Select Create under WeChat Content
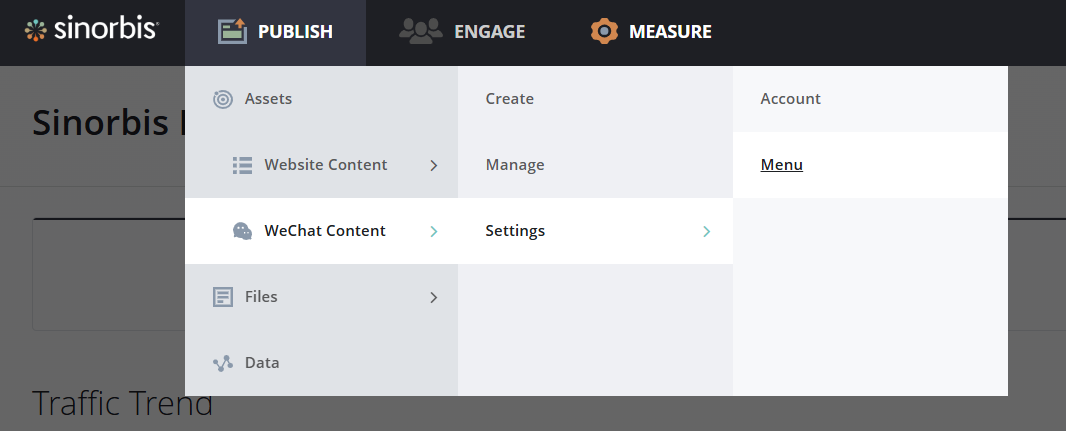1066x431 pixels. point(510,99)
